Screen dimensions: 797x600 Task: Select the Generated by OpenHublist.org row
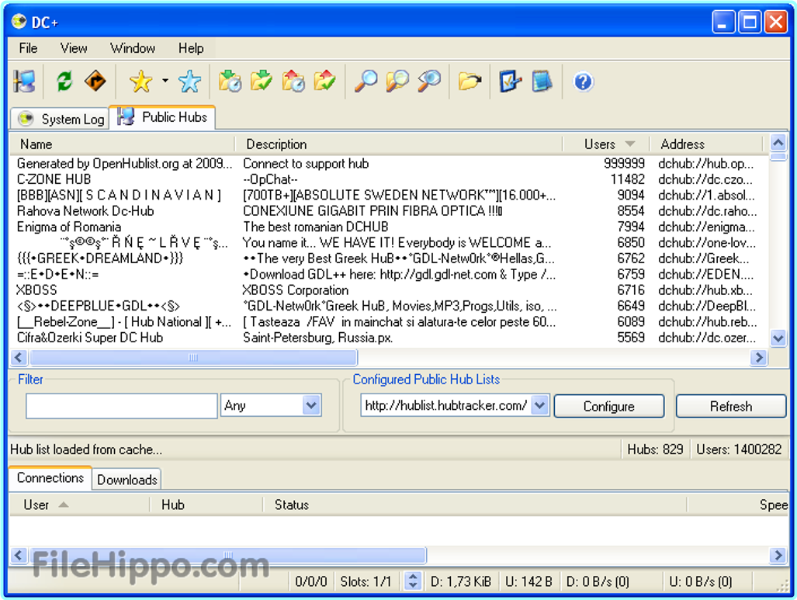point(389,164)
